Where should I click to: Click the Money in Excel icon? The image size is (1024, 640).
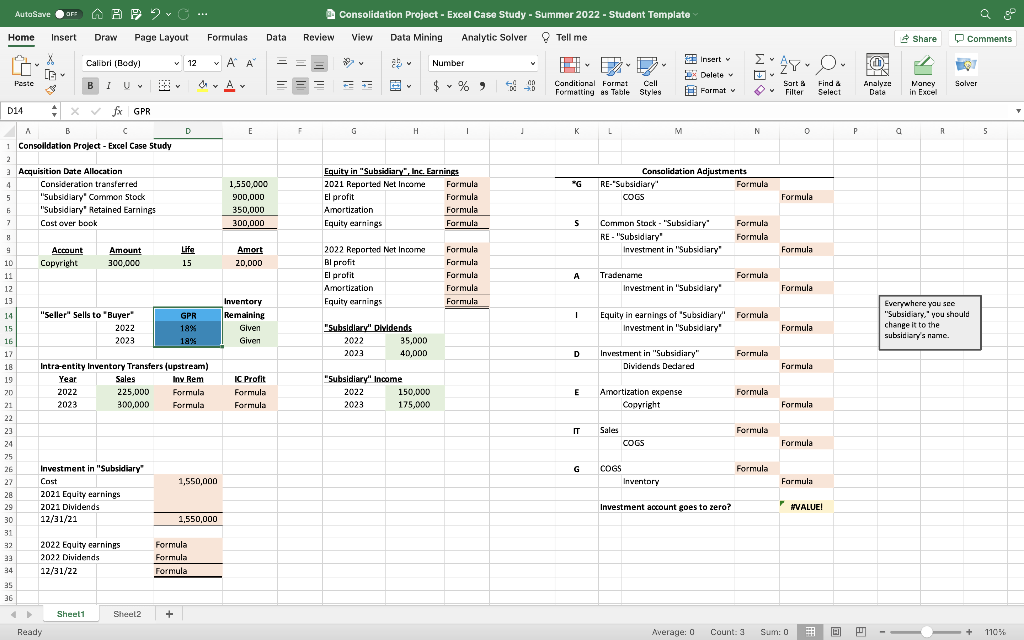point(921,72)
